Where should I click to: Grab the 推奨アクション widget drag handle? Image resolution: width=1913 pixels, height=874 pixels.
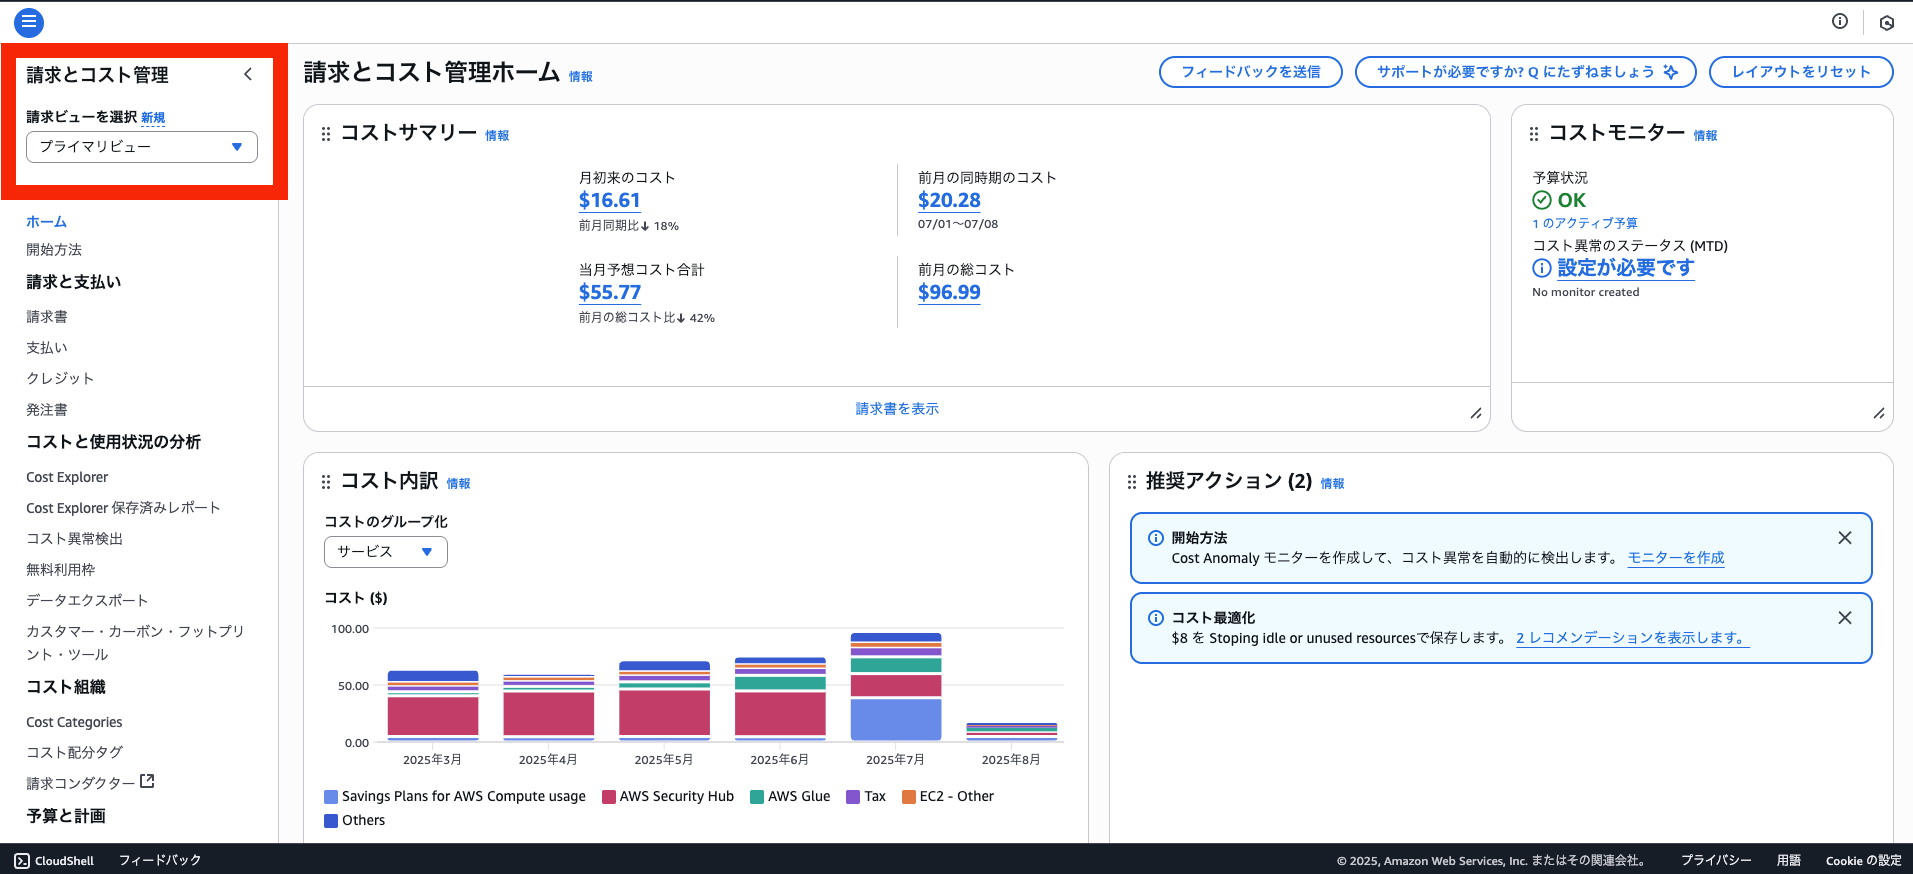(1132, 482)
